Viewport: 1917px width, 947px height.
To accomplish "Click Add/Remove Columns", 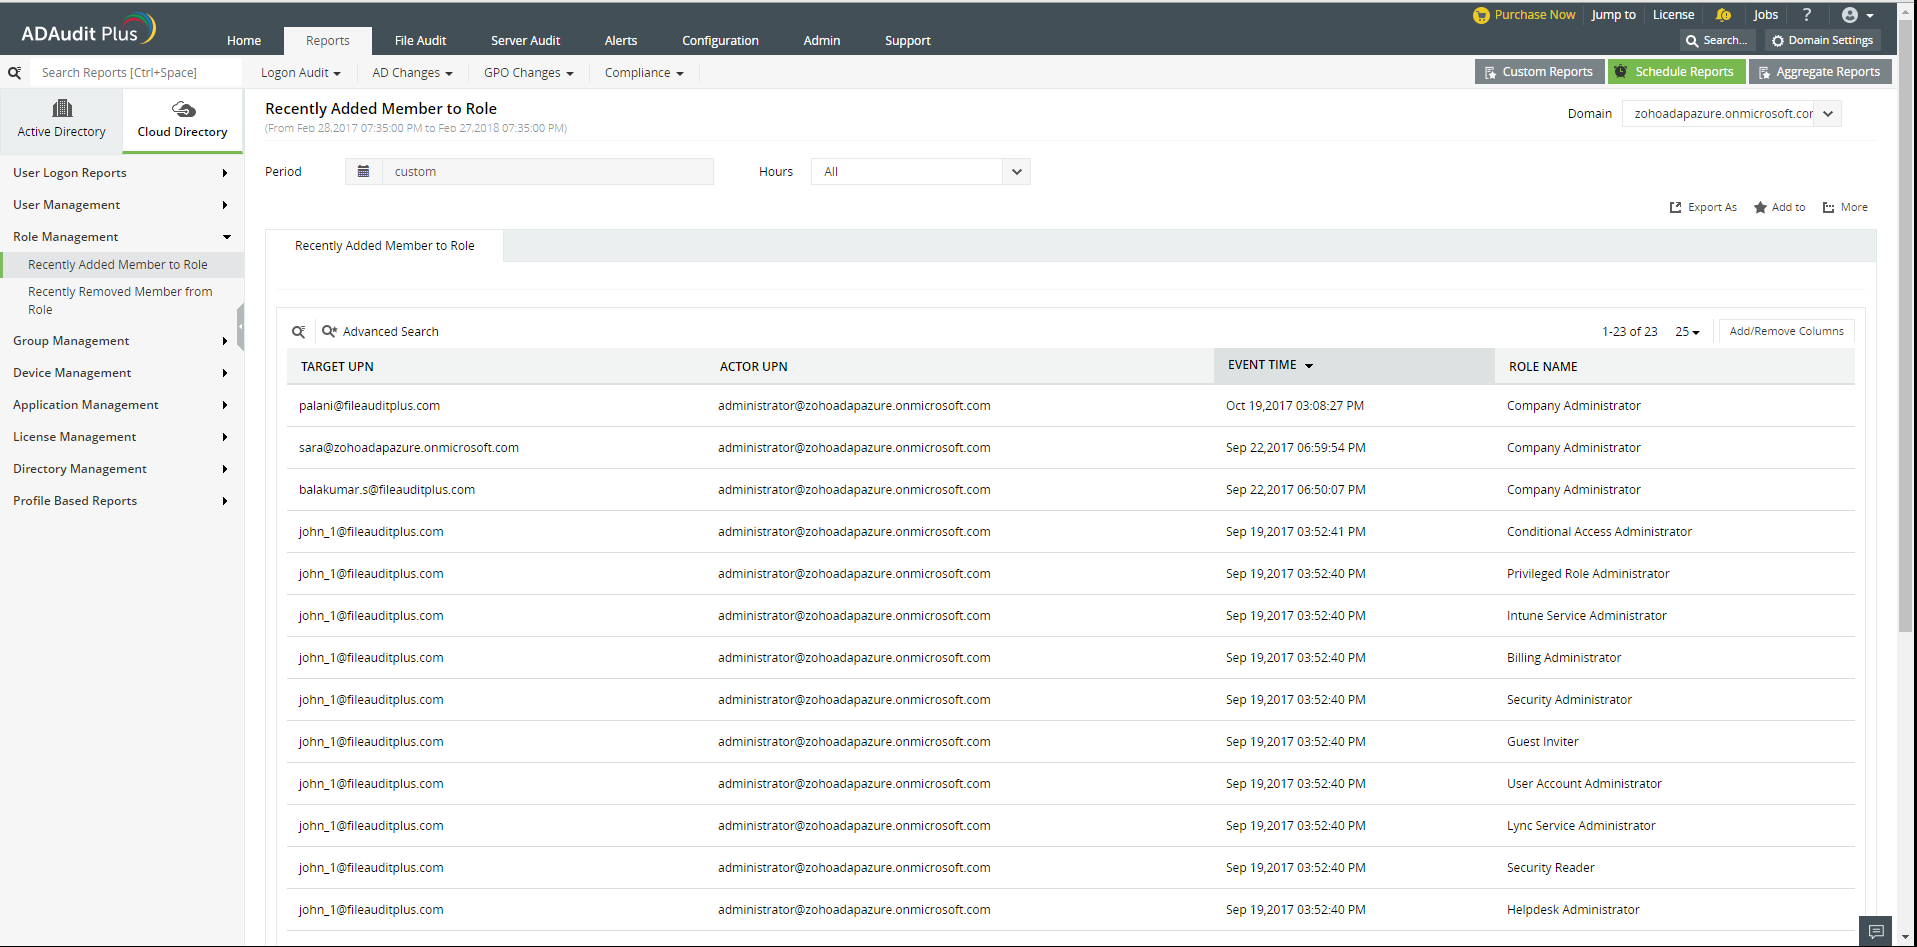I will coord(1786,332).
